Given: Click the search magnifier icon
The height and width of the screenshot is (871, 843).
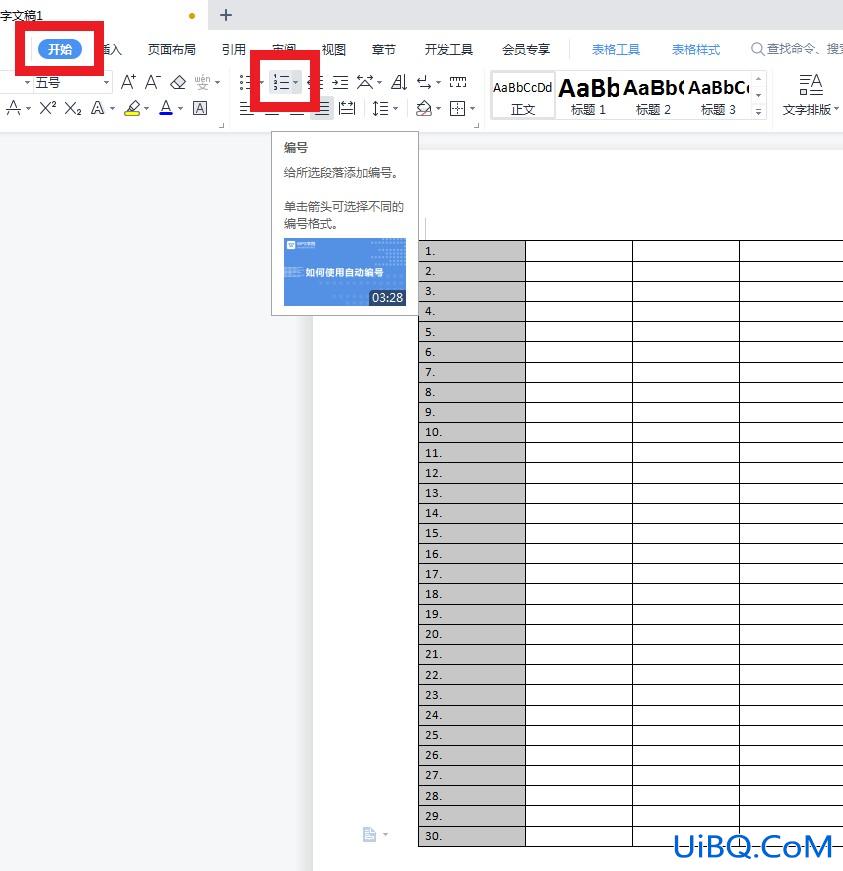Looking at the screenshot, I should click(757, 49).
